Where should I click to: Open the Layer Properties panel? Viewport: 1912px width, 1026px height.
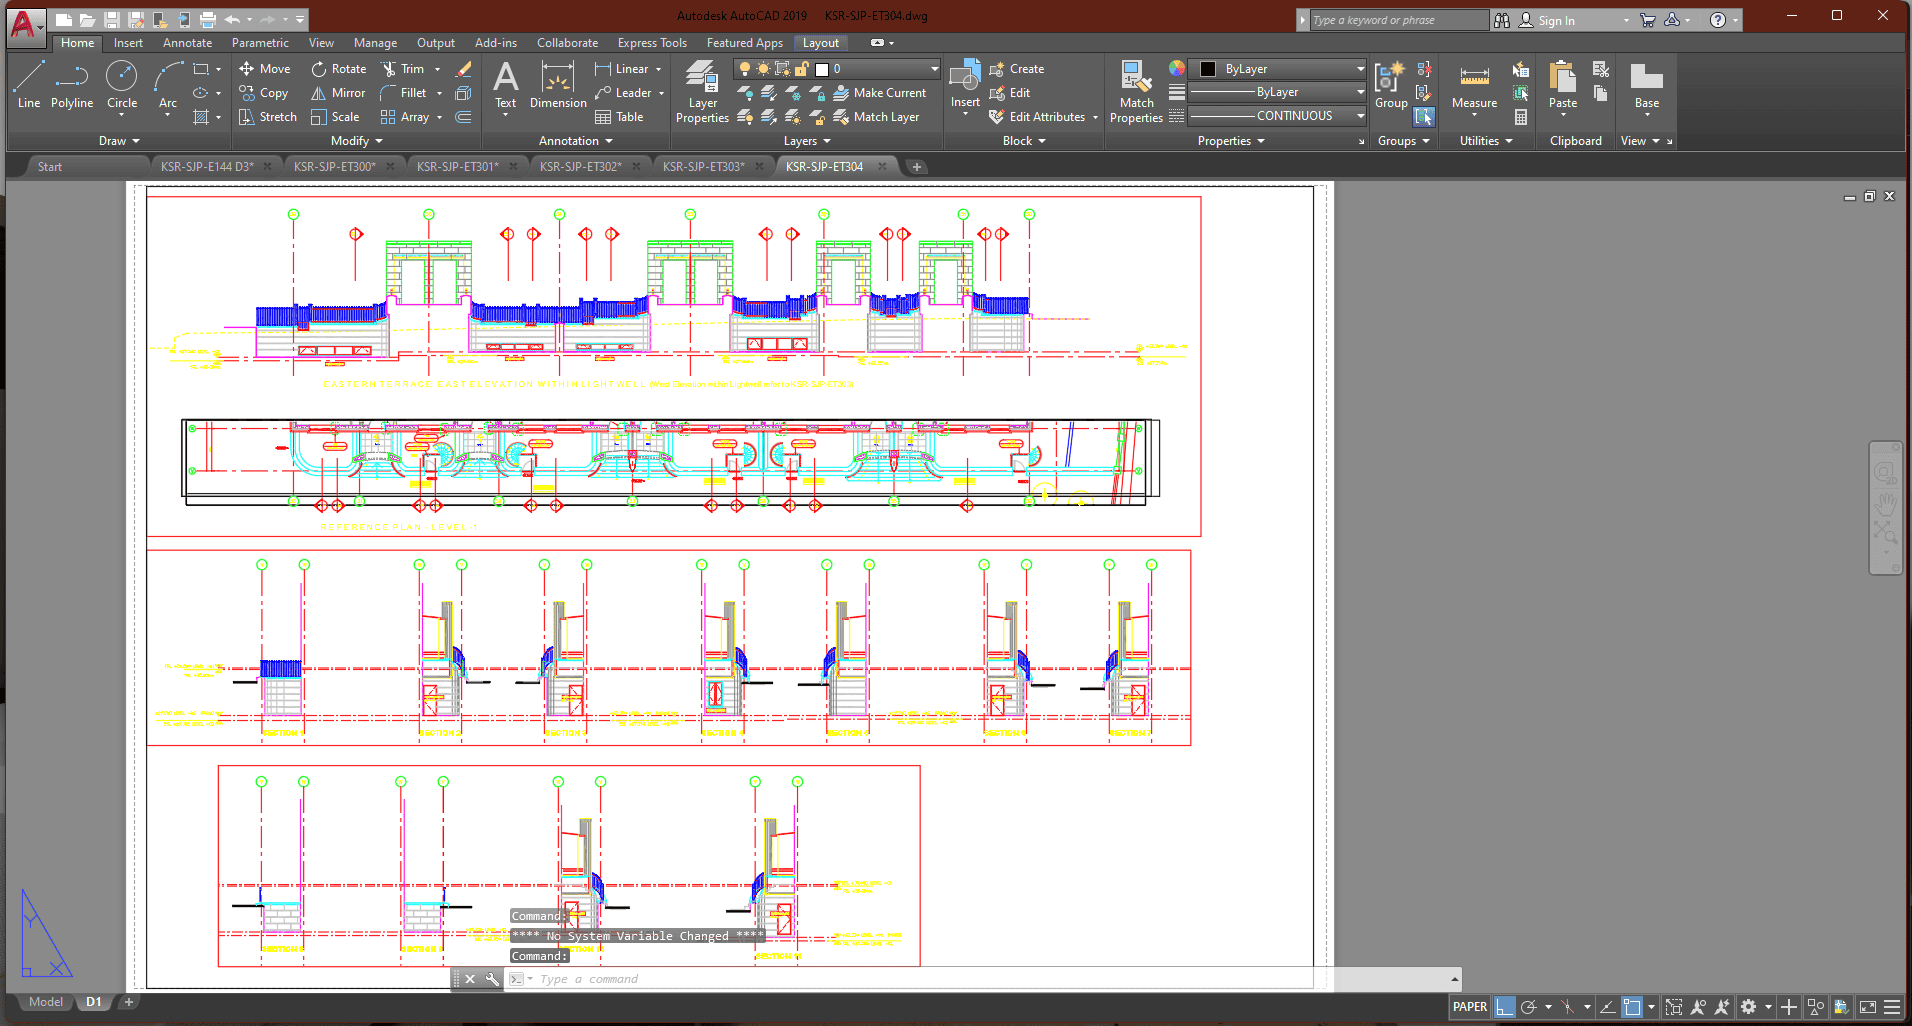(x=702, y=92)
